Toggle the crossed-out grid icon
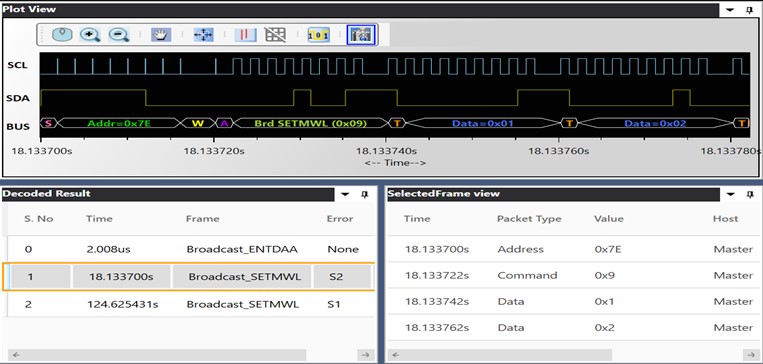Image resolution: width=763 pixels, height=364 pixels. pyautogui.click(x=275, y=35)
